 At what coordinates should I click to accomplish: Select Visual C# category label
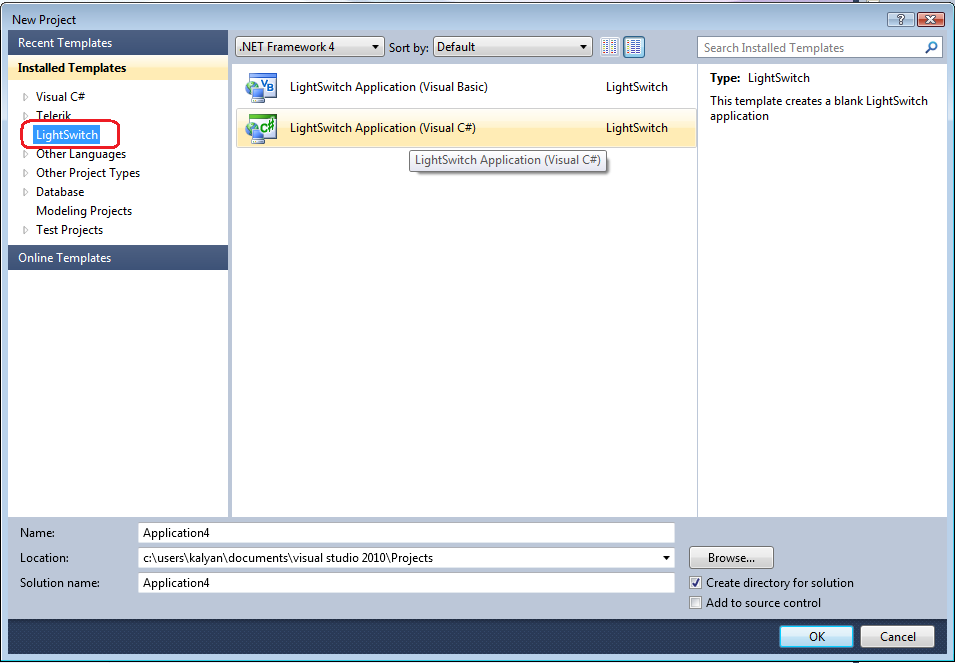(60, 97)
